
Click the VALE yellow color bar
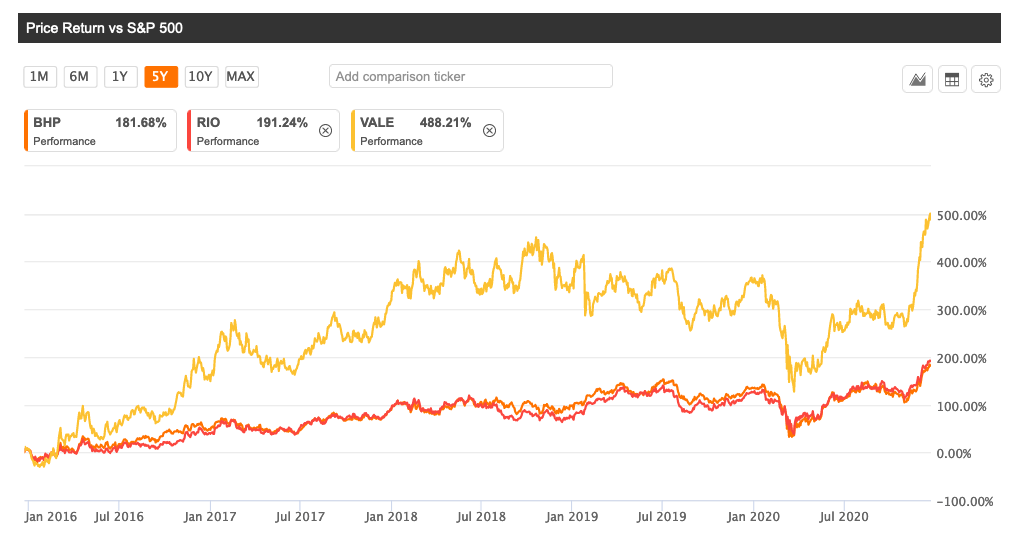(x=353, y=131)
